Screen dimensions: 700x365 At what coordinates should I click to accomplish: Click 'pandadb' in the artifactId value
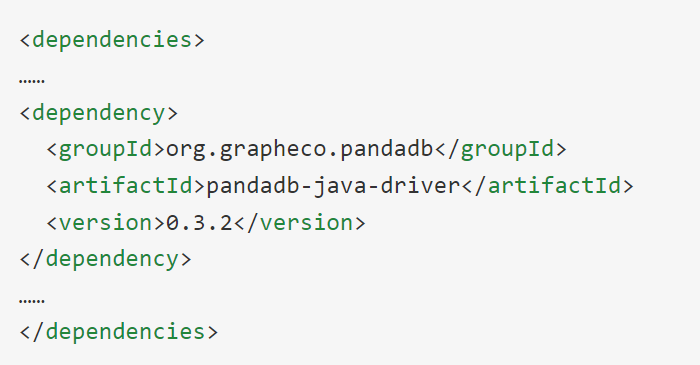(253, 186)
